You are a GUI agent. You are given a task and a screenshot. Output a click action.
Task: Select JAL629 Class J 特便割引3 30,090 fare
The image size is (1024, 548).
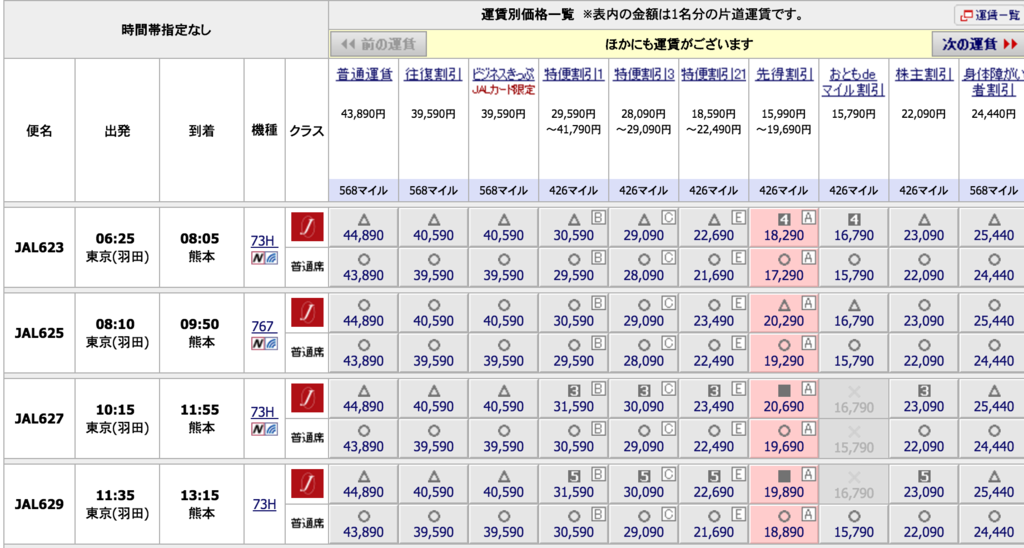644,484
